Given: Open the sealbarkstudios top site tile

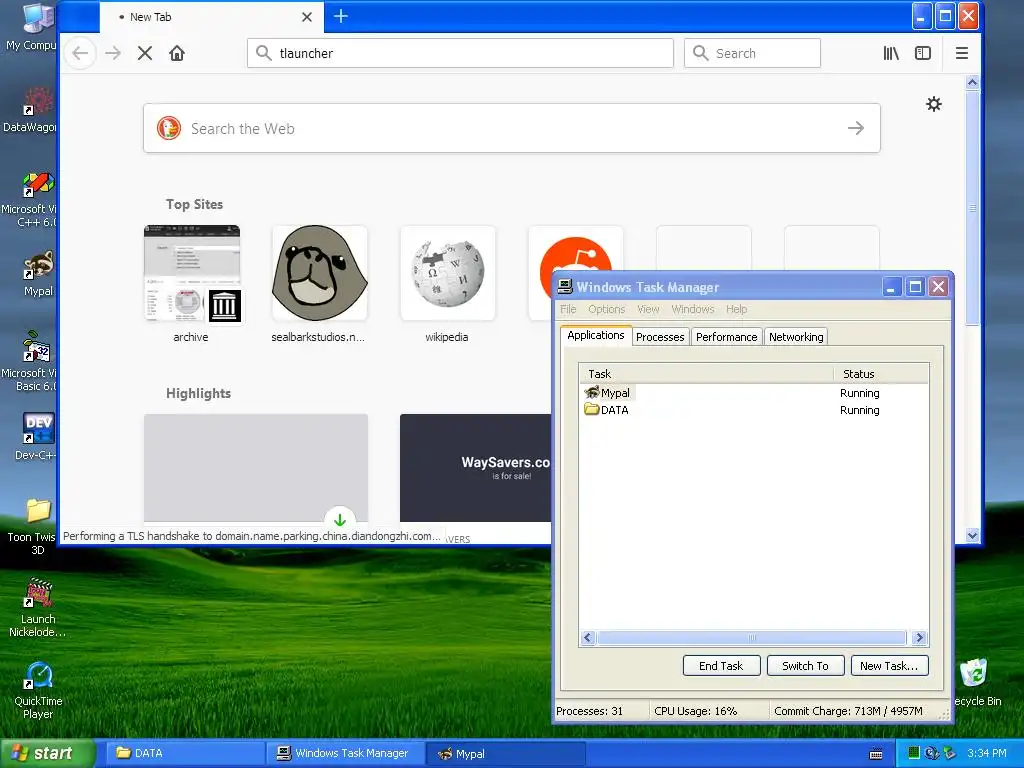Looking at the screenshot, I should 319,283.
